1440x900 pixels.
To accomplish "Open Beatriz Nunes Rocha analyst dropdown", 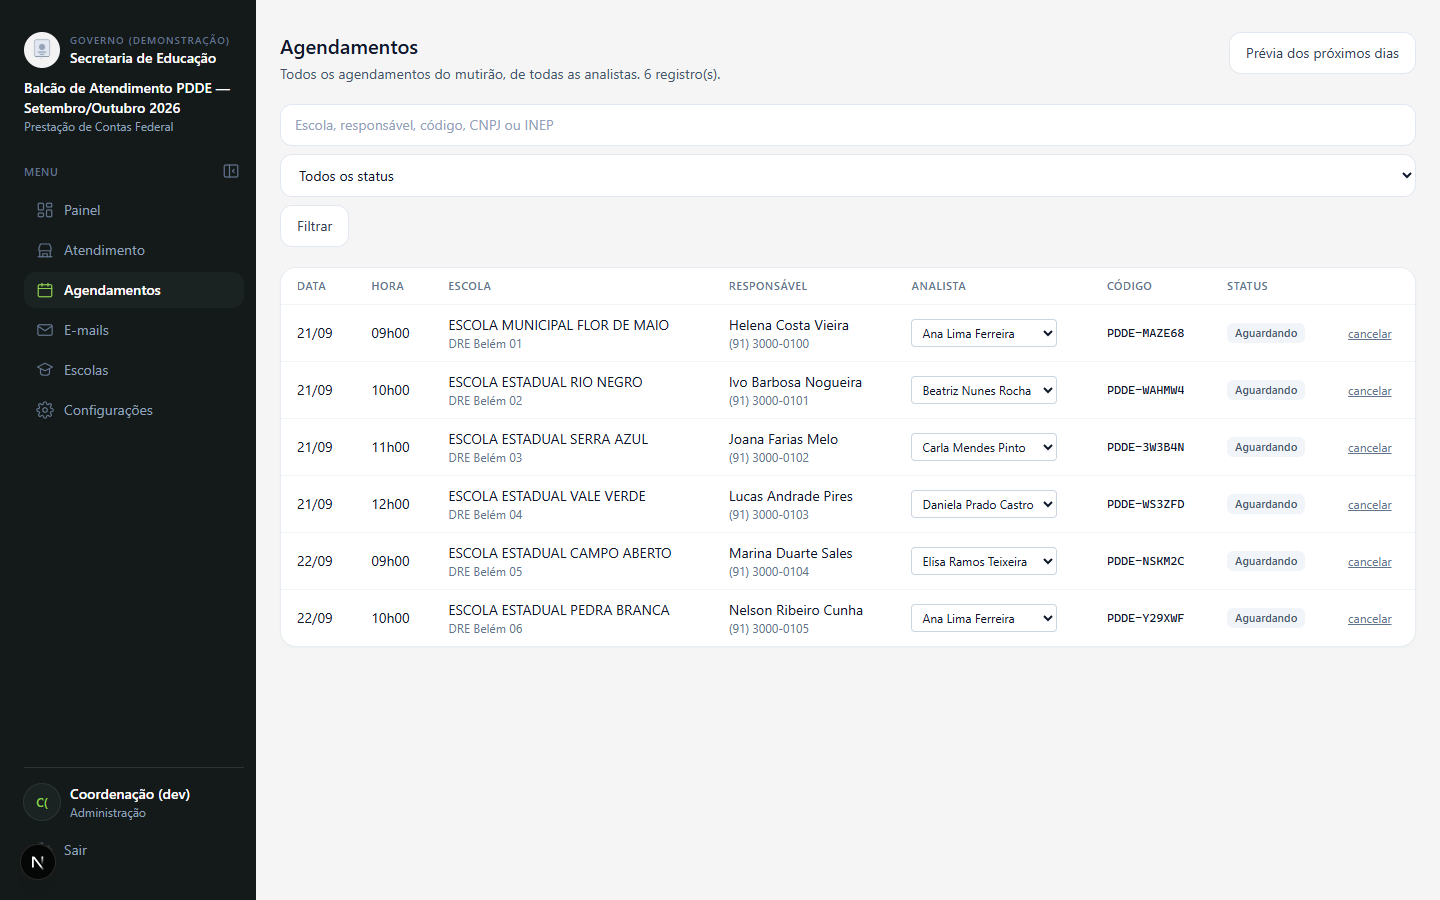I will point(984,390).
